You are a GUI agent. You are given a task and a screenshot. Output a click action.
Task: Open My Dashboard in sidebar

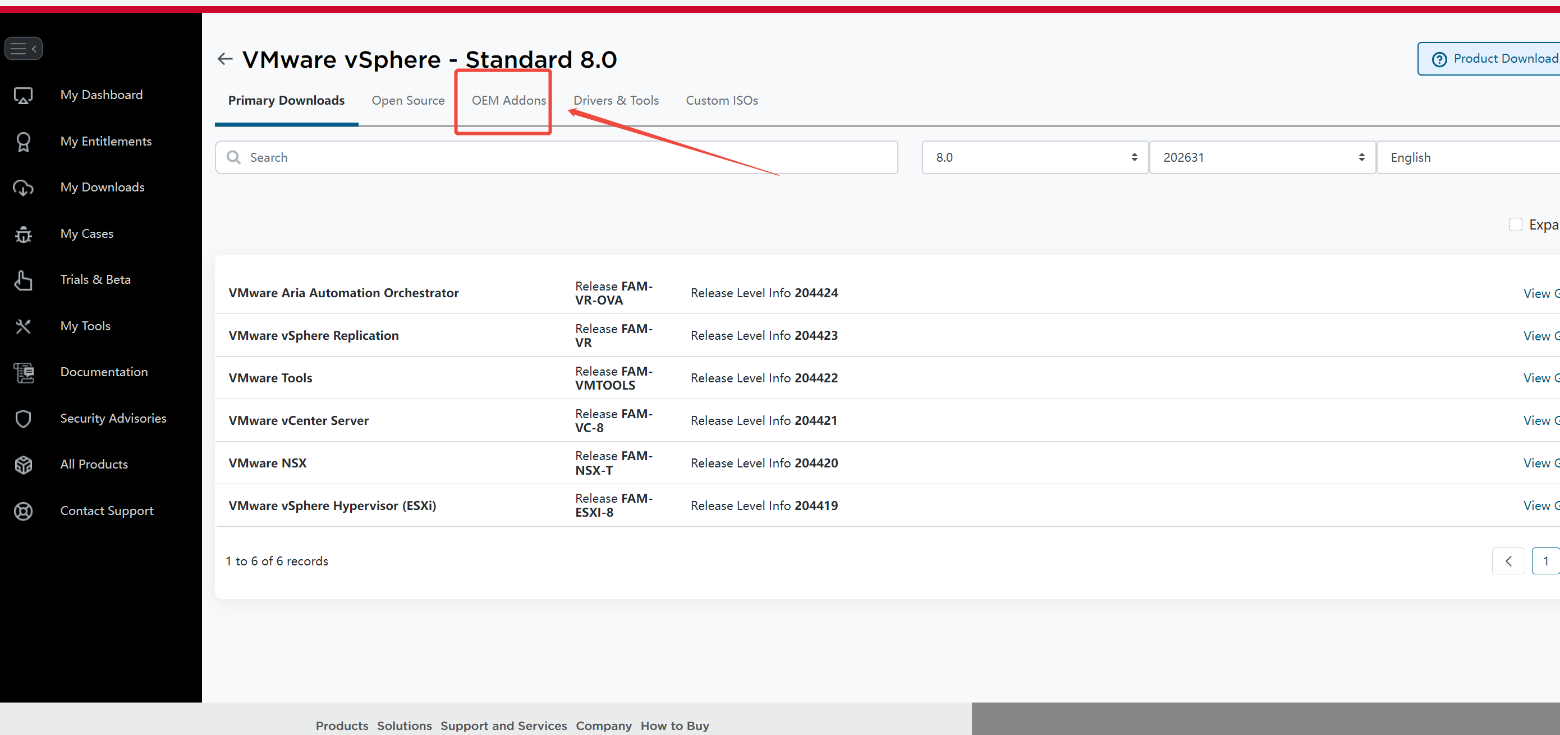(101, 95)
